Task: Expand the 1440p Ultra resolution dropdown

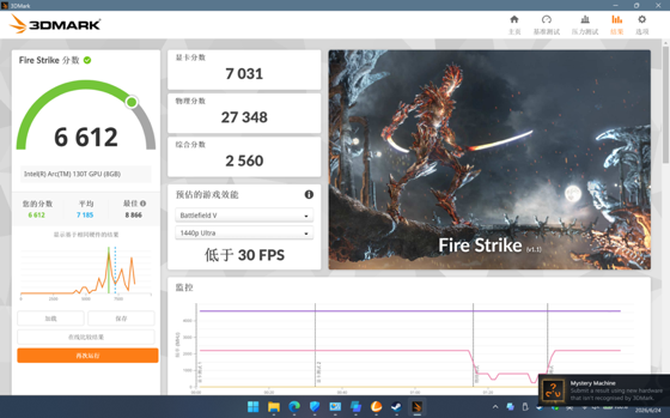Action: click(244, 233)
